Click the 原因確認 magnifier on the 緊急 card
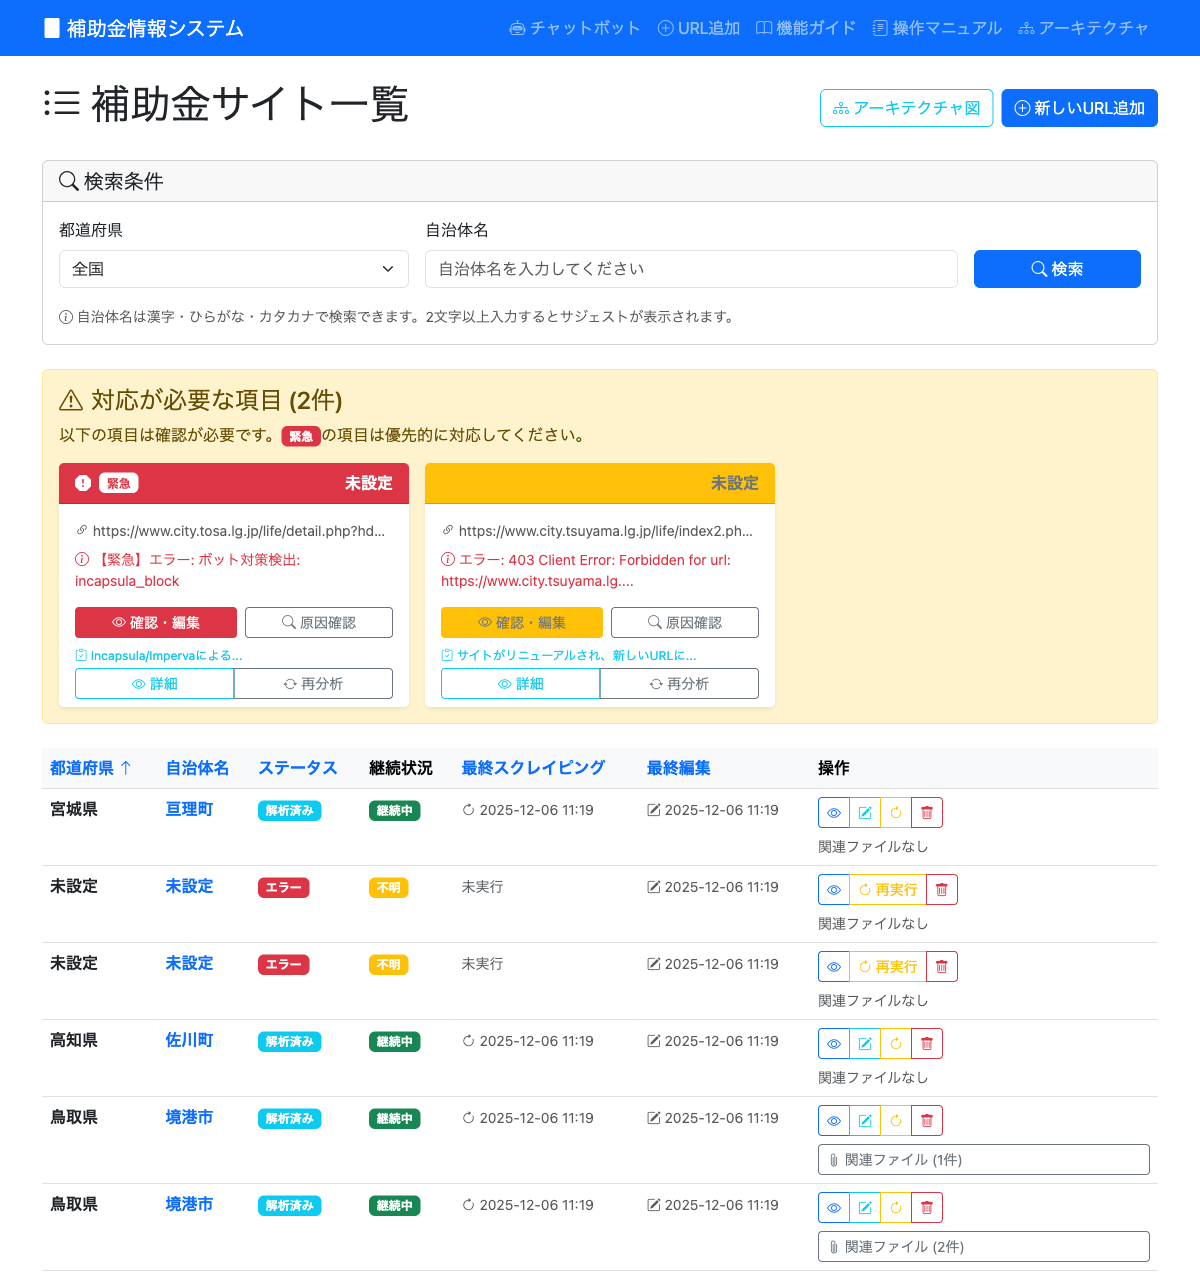 tap(318, 622)
